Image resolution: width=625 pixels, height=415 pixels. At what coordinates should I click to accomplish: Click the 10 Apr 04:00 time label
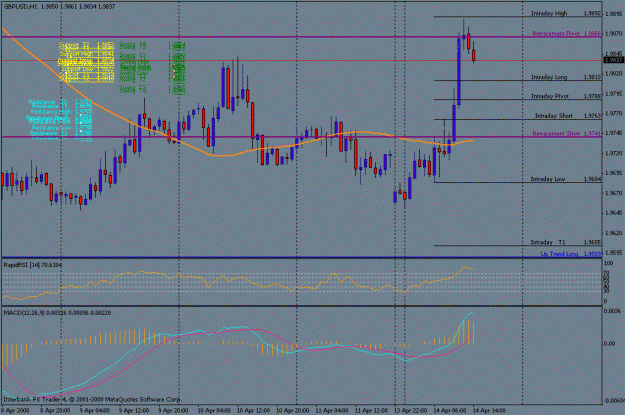(x=214, y=410)
